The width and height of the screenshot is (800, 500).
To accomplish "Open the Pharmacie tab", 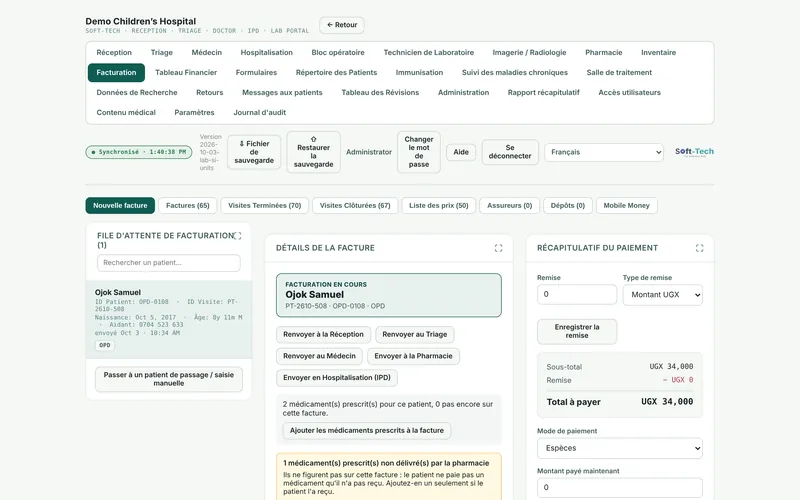I will tap(604, 53).
